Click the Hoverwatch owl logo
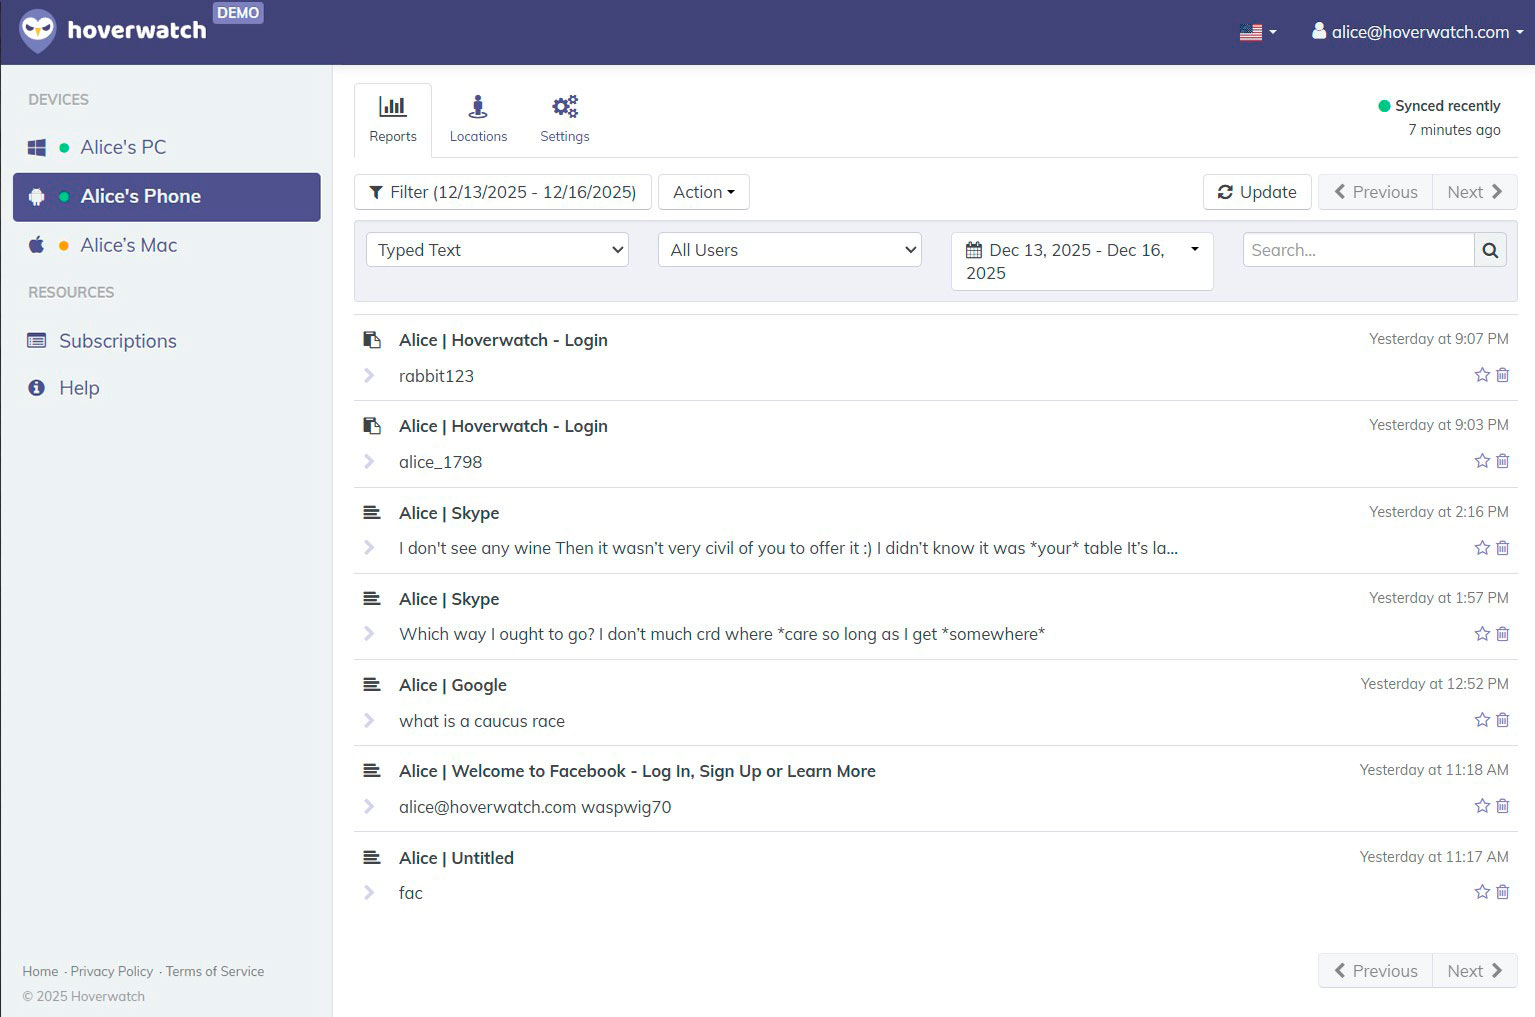The height and width of the screenshot is (1017, 1535). [x=36, y=30]
